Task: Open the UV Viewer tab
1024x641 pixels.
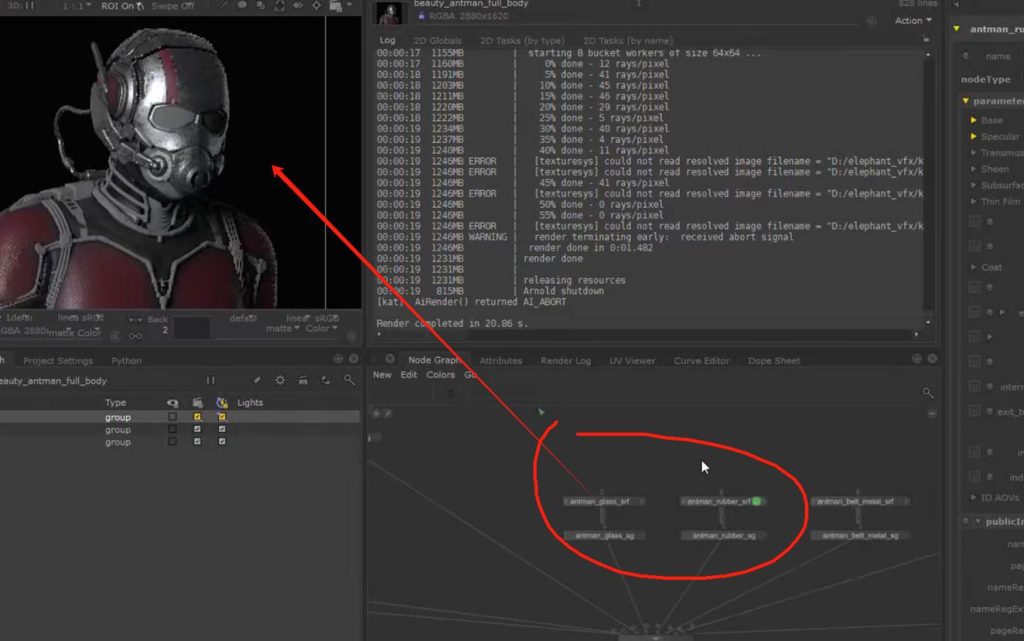Action: click(x=632, y=361)
